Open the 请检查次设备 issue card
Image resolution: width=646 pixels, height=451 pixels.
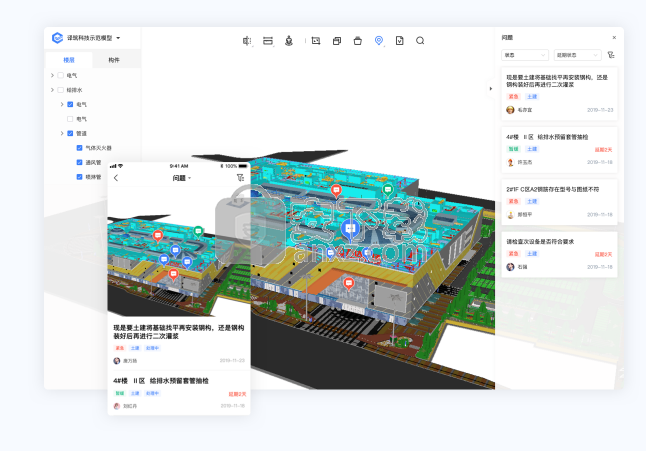(x=559, y=254)
